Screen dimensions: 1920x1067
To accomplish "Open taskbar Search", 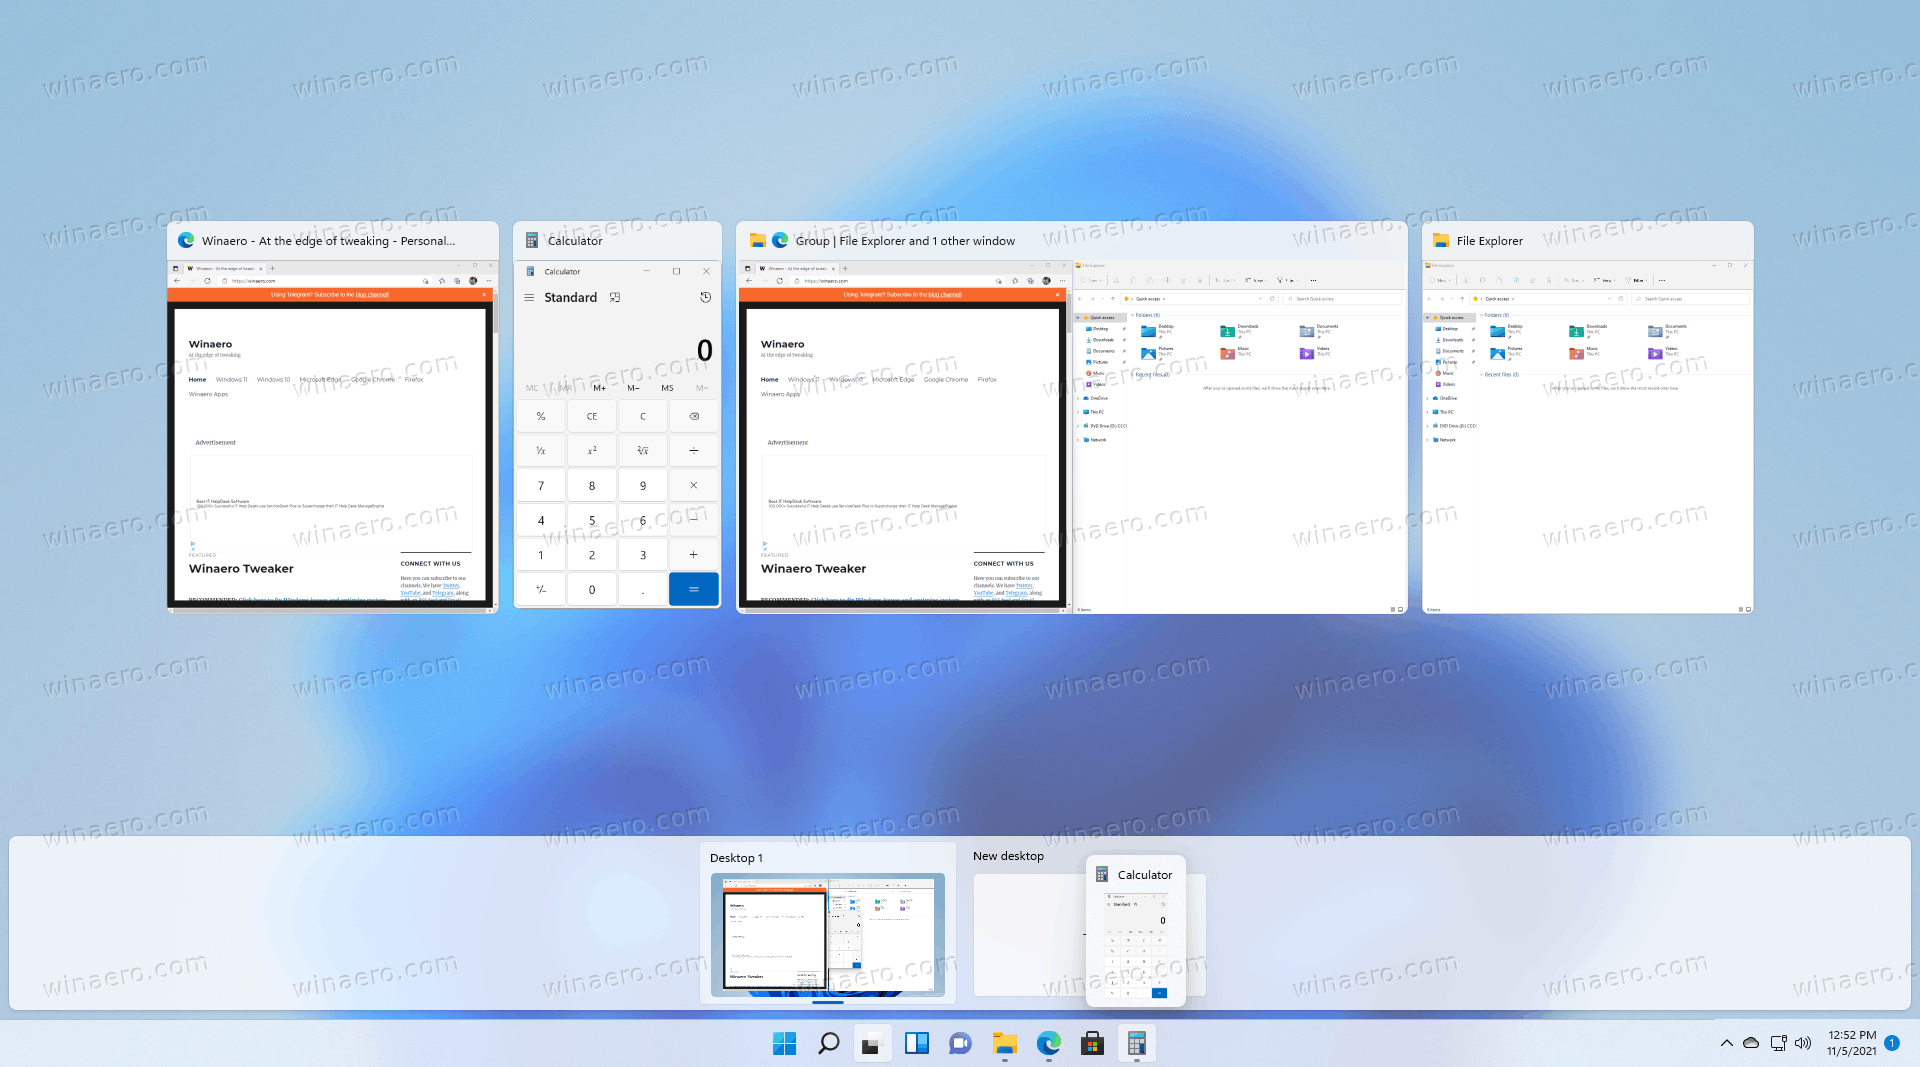I will [828, 1044].
